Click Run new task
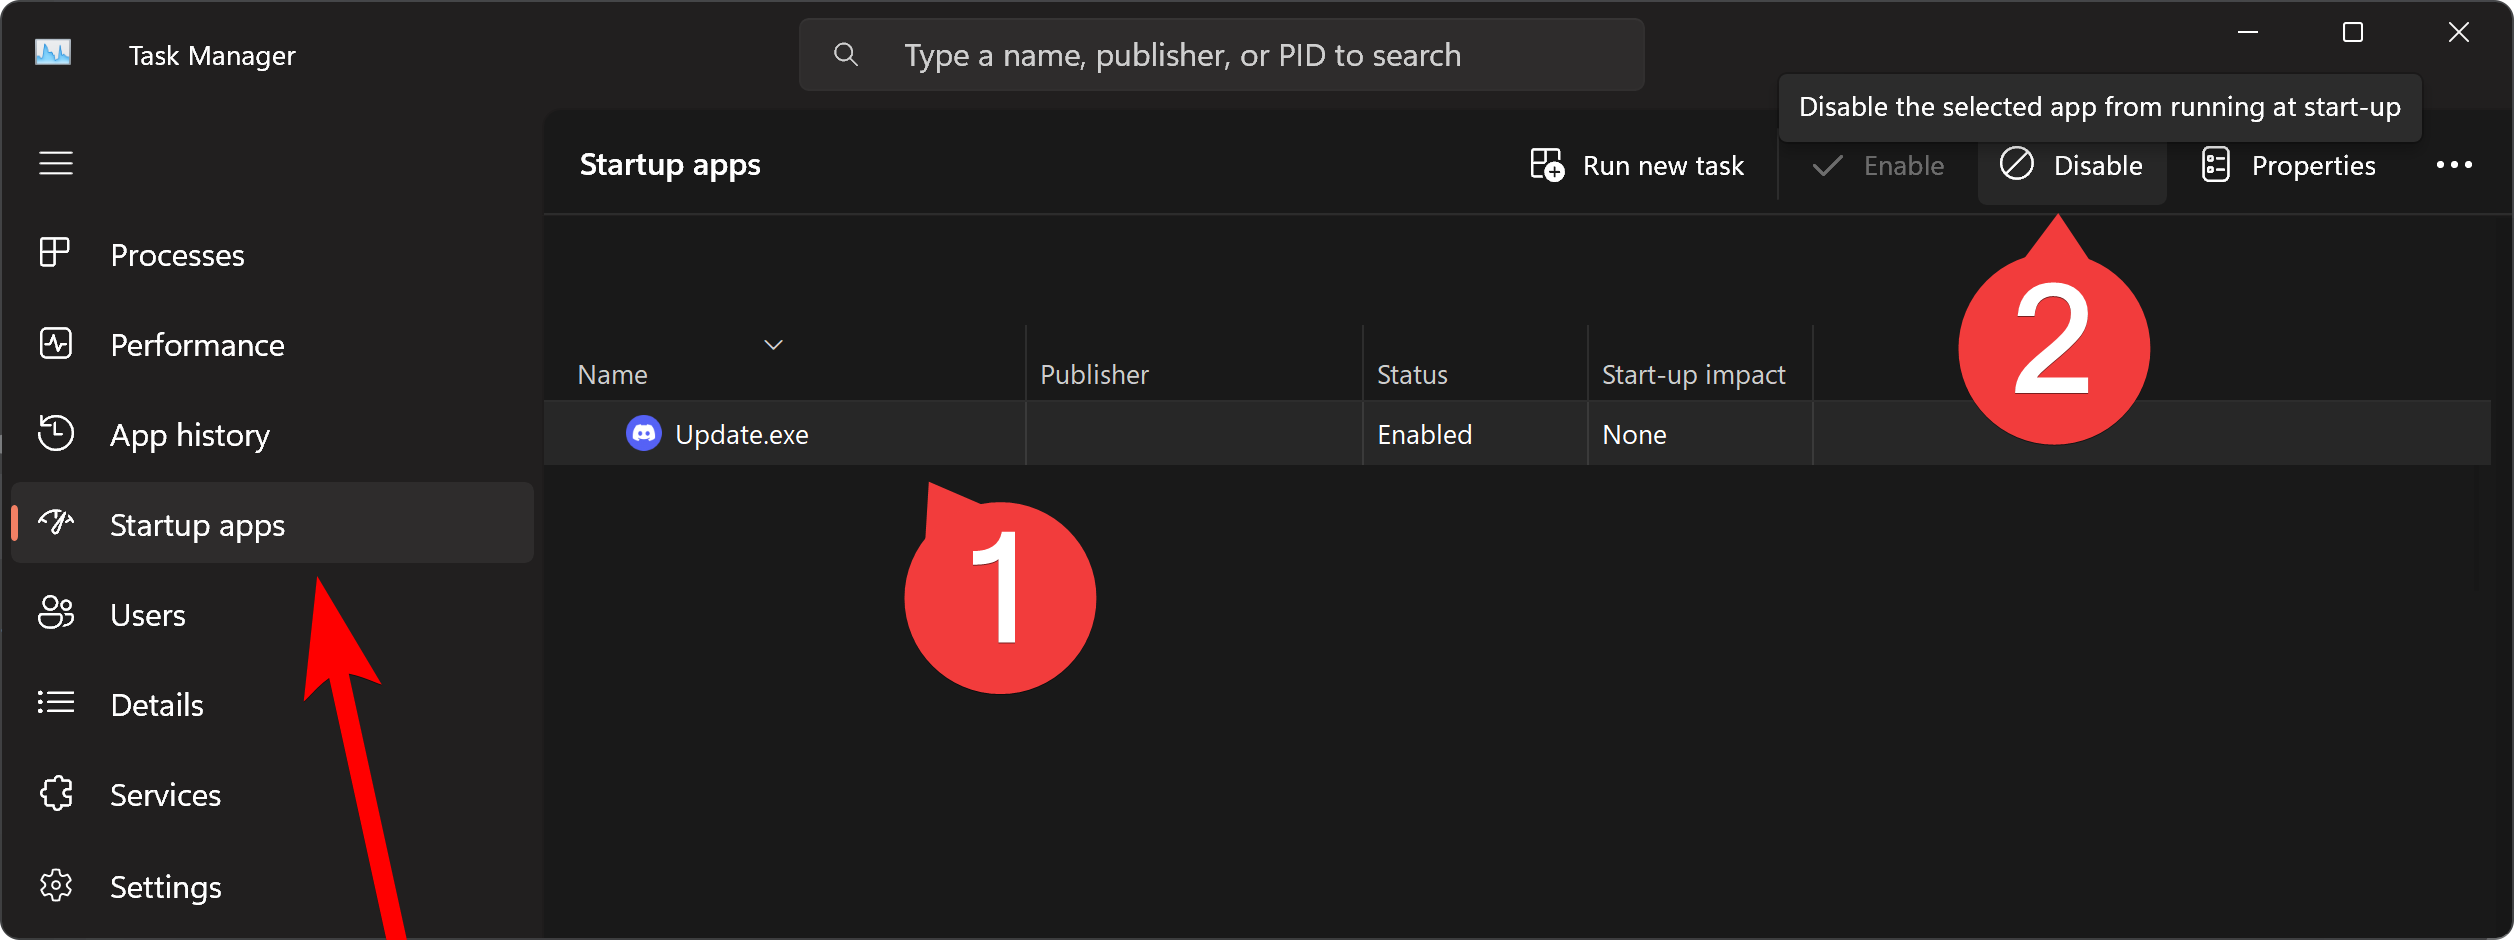Screen dimensions: 2514x940 point(1637,165)
